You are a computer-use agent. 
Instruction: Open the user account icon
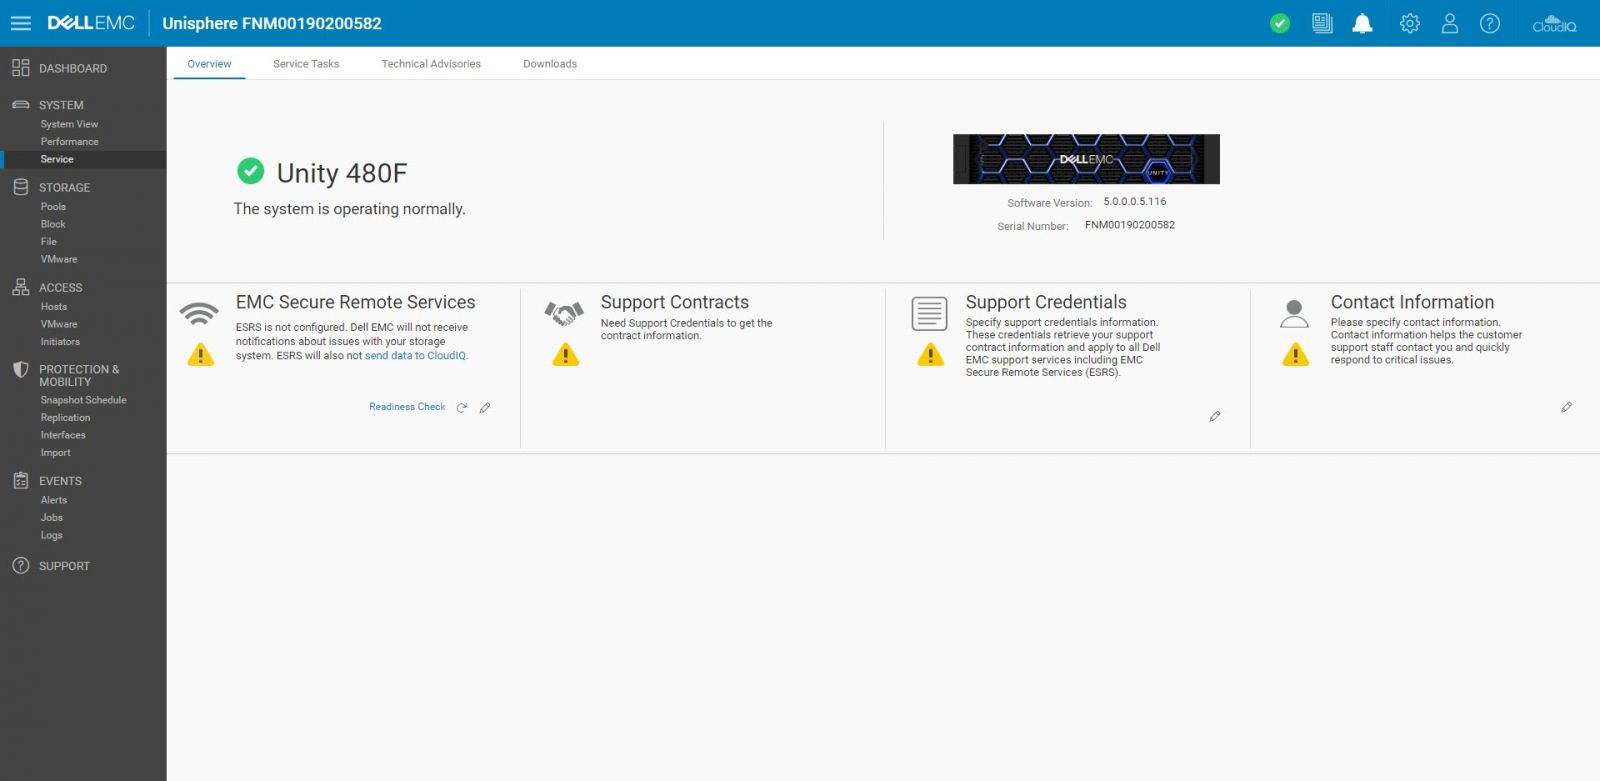(1449, 23)
